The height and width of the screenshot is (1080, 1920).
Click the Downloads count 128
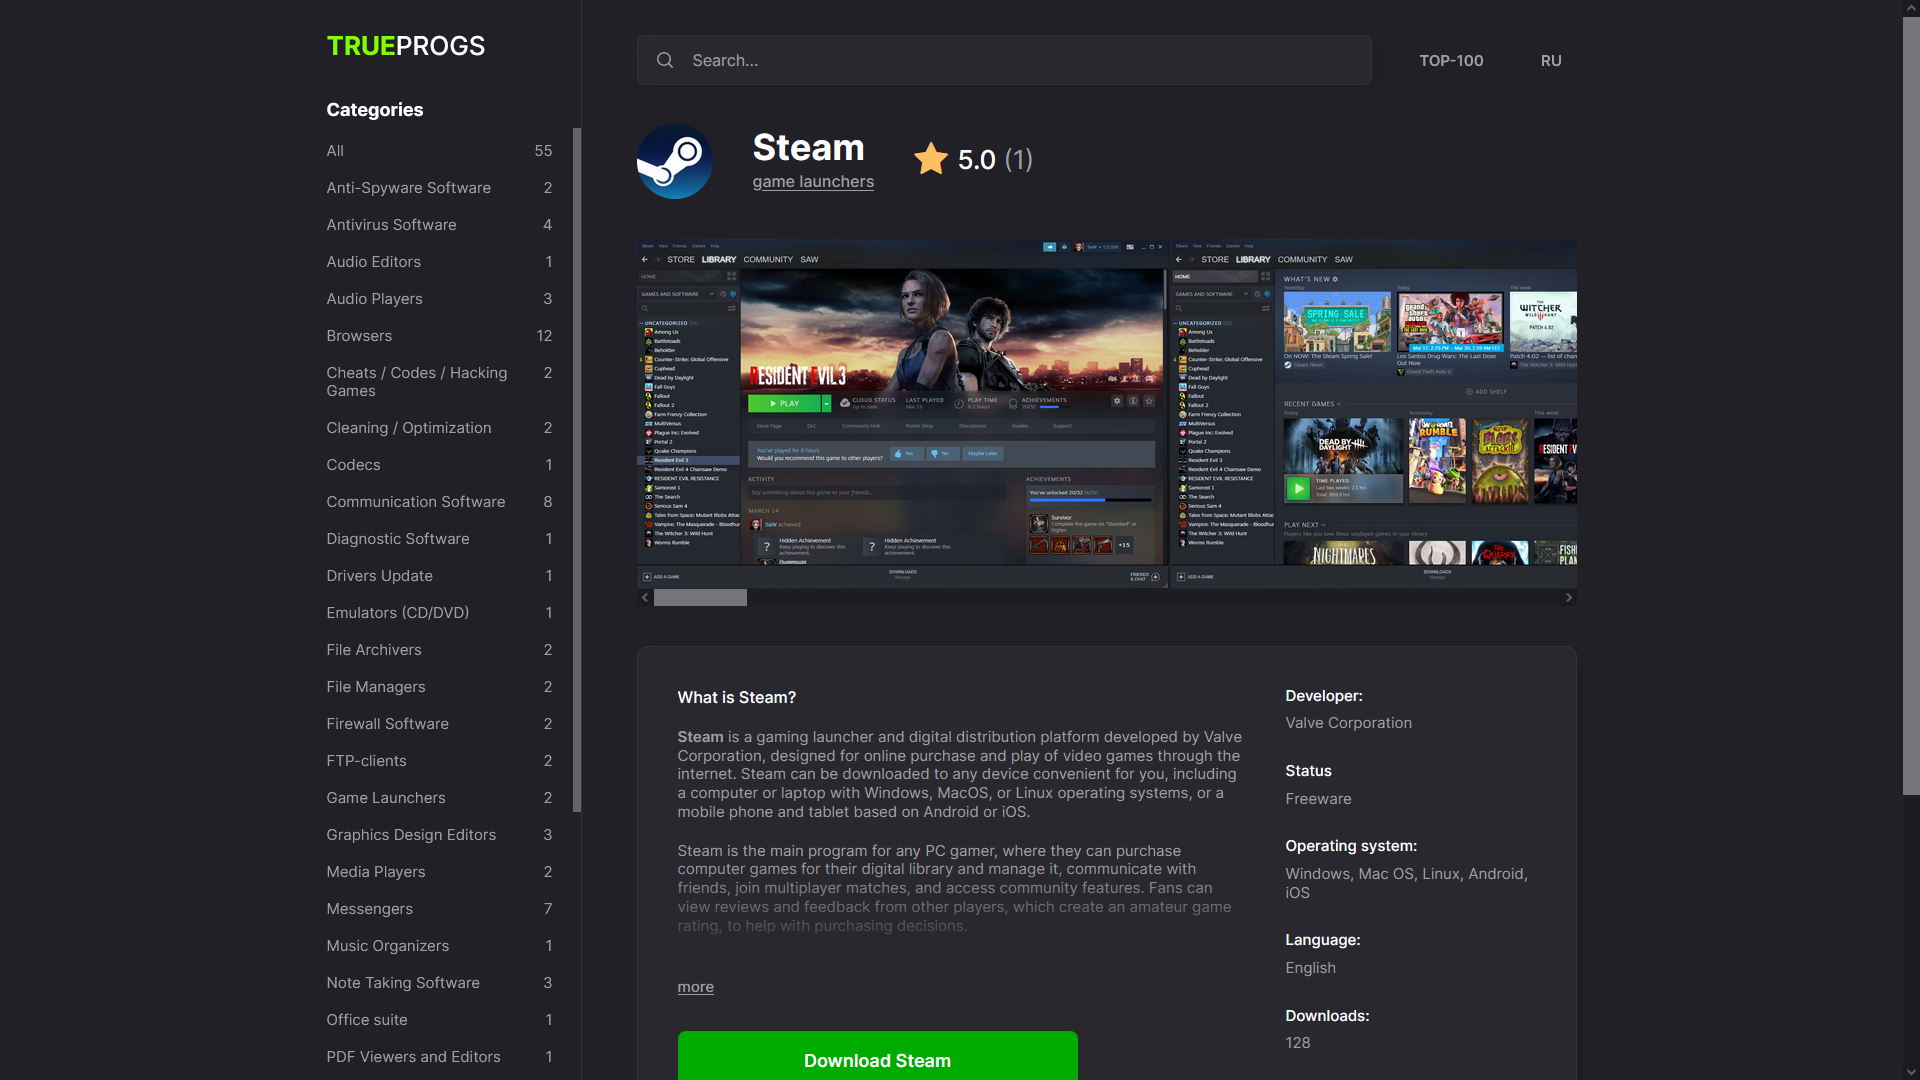[x=1297, y=1043]
